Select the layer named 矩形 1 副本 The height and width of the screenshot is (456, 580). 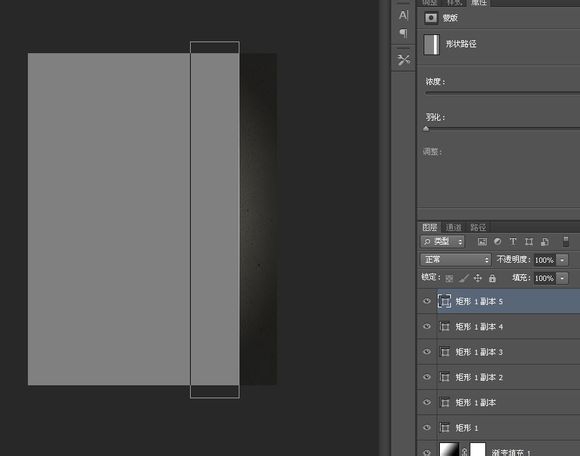[x=476, y=402]
